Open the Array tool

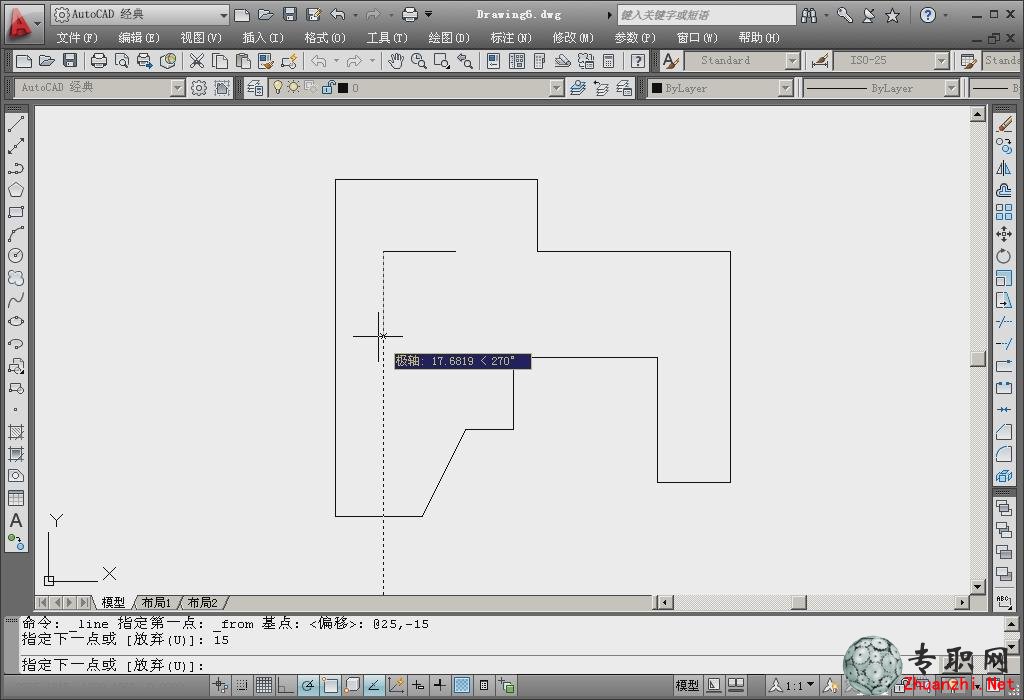point(1004,212)
